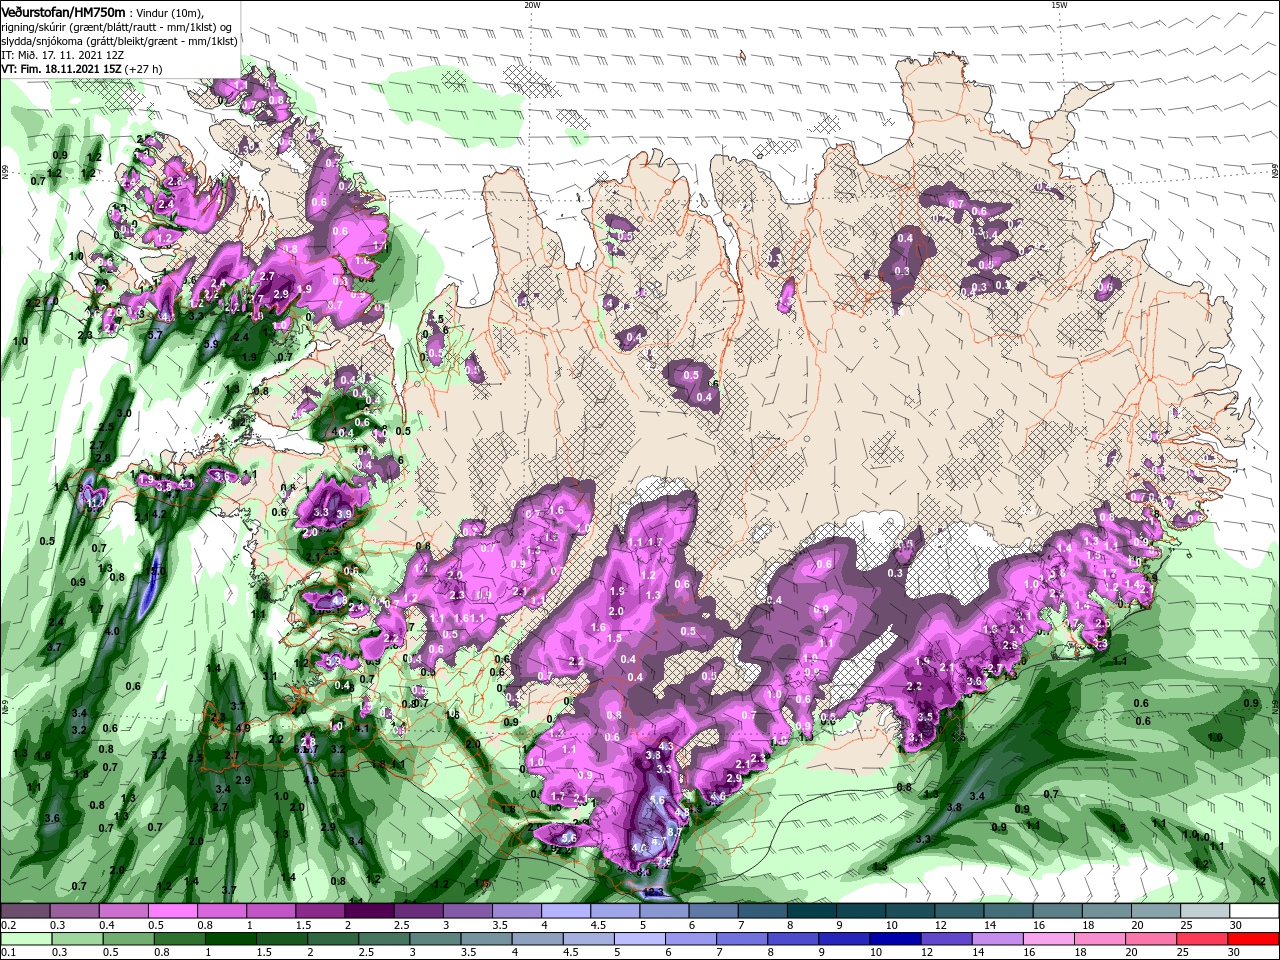Click the 10 label in the snow legend row
This screenshot has width=1280, height=960.
[x=891, y=925]
